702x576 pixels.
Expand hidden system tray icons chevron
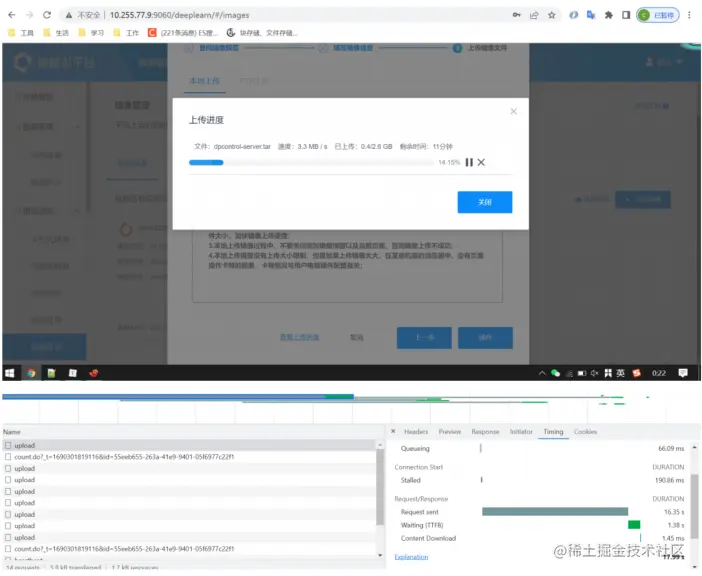click(x=542, y=373)
